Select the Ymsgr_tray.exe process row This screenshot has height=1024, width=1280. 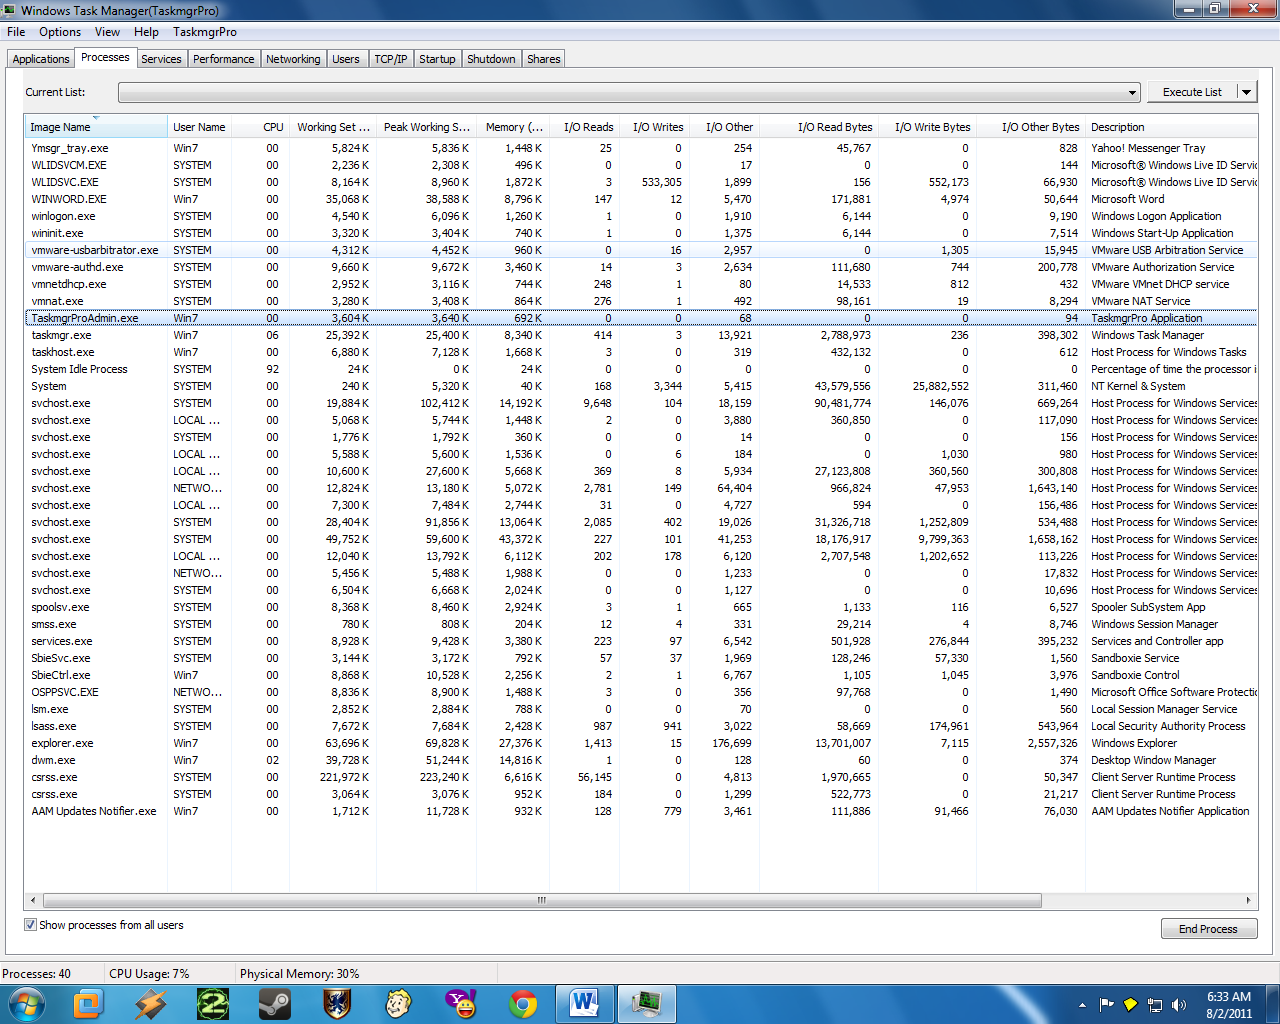[641, 148]
